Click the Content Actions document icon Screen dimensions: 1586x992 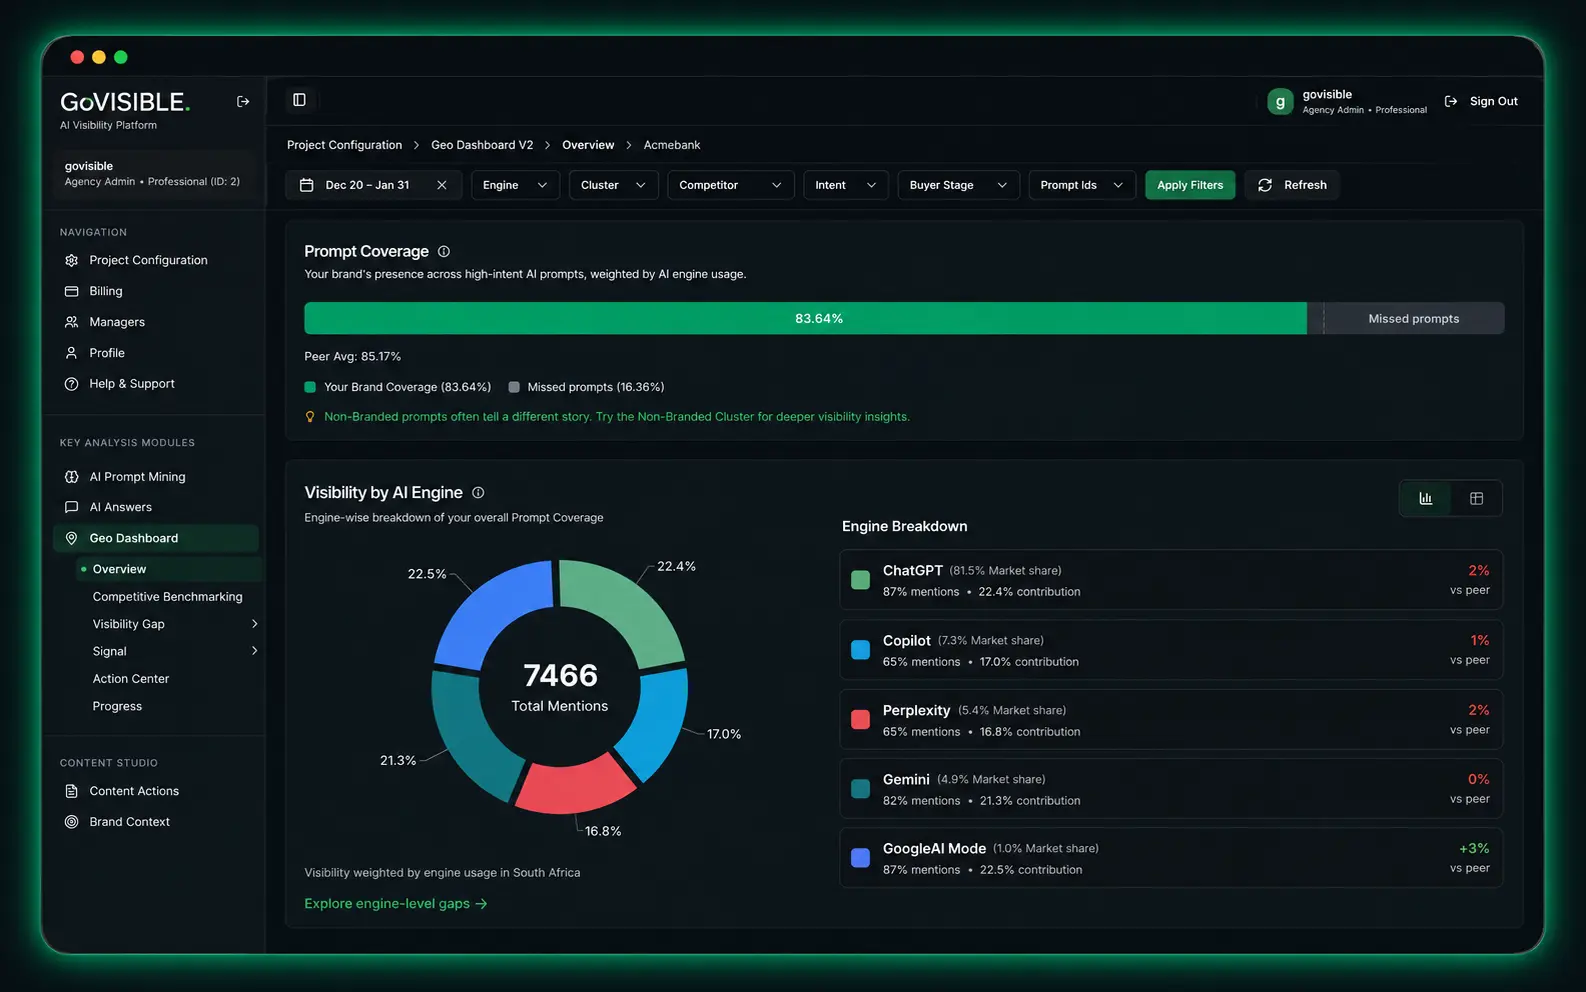[72, 791]
